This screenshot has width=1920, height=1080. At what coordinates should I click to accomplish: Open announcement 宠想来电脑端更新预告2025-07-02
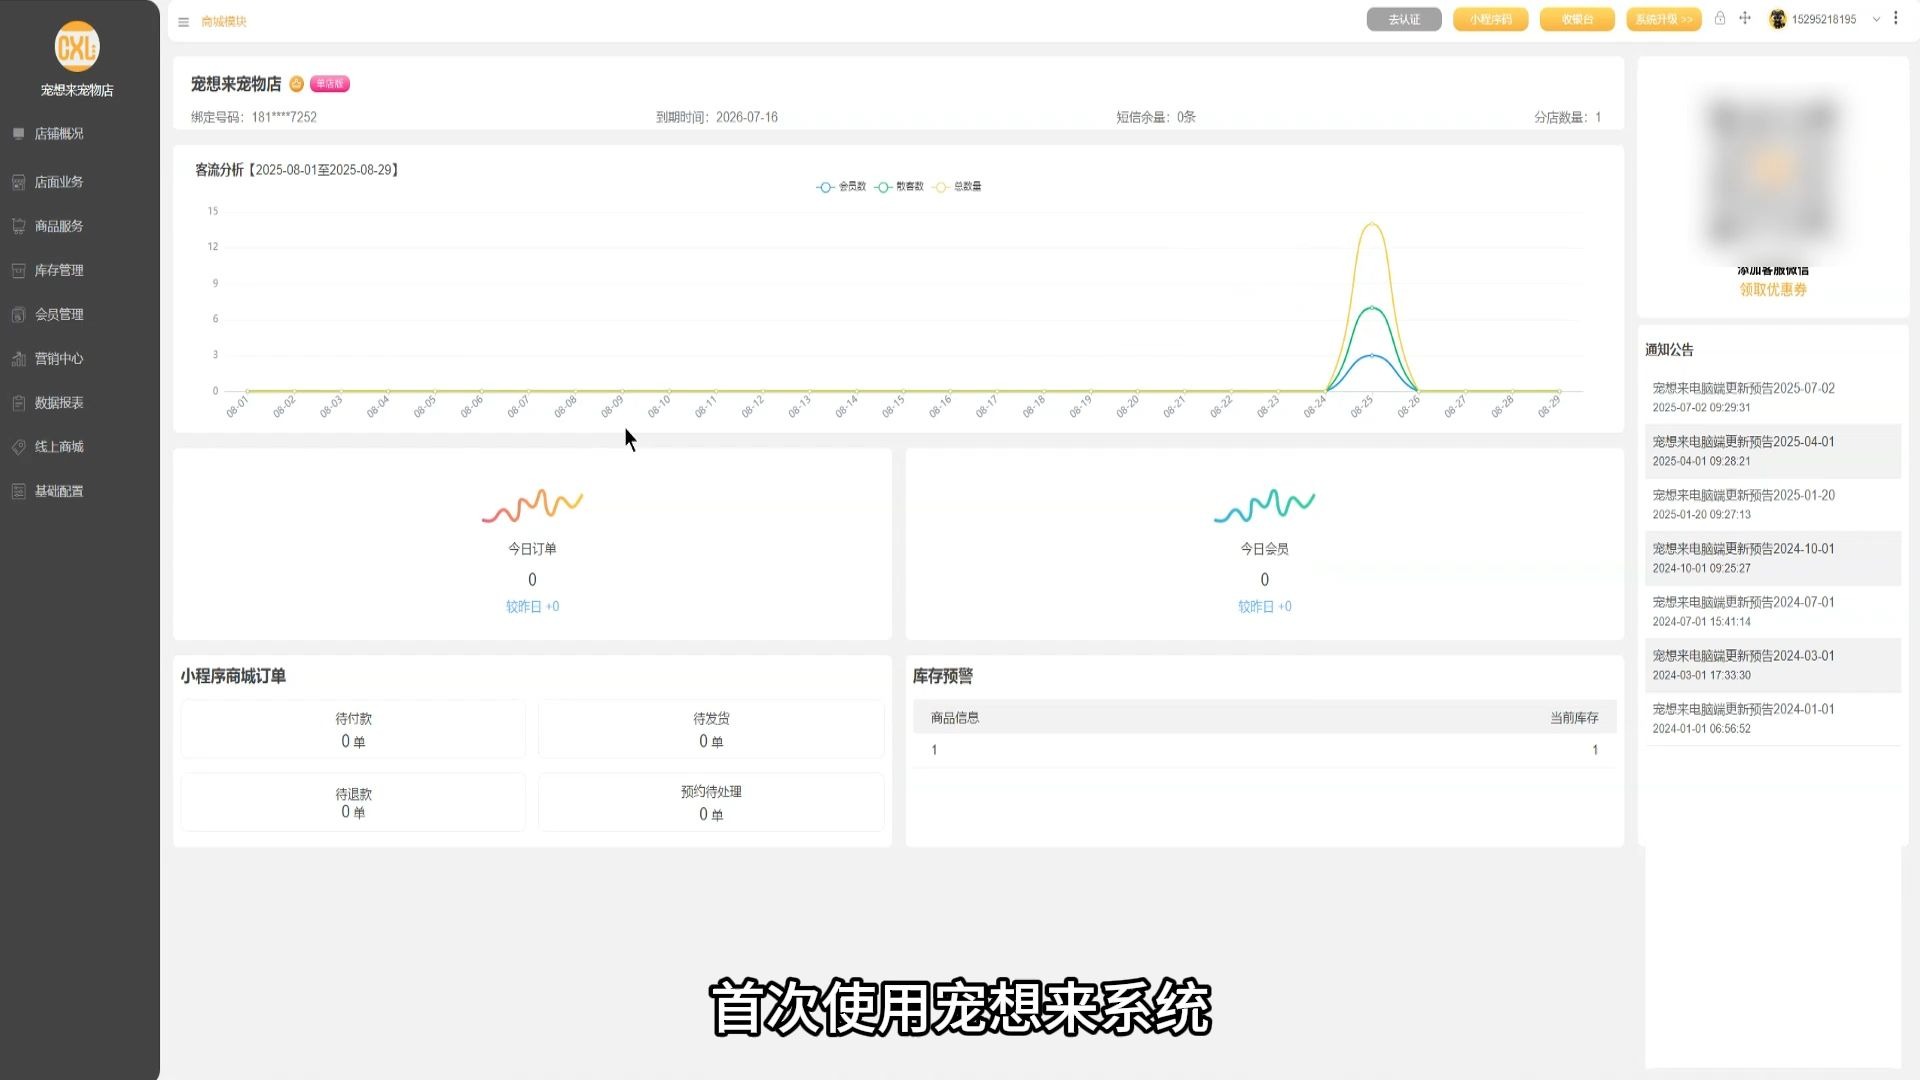1772,397
